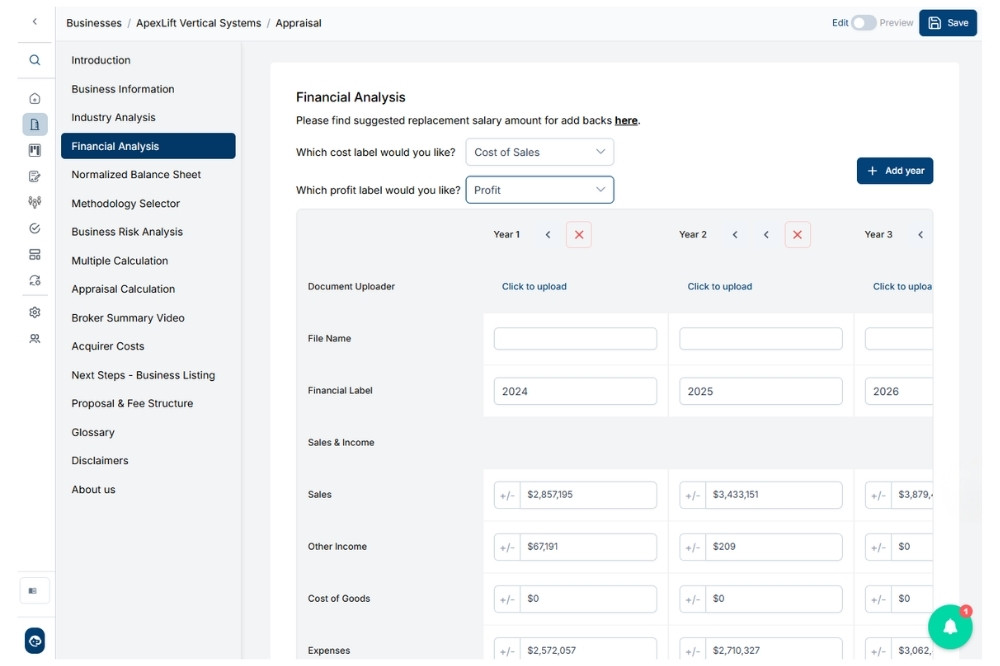Toggle +/- sign for Year 1 Sales
This screenshot has width=1000, height=666.
pyautogui.click(x=507, y=495)
